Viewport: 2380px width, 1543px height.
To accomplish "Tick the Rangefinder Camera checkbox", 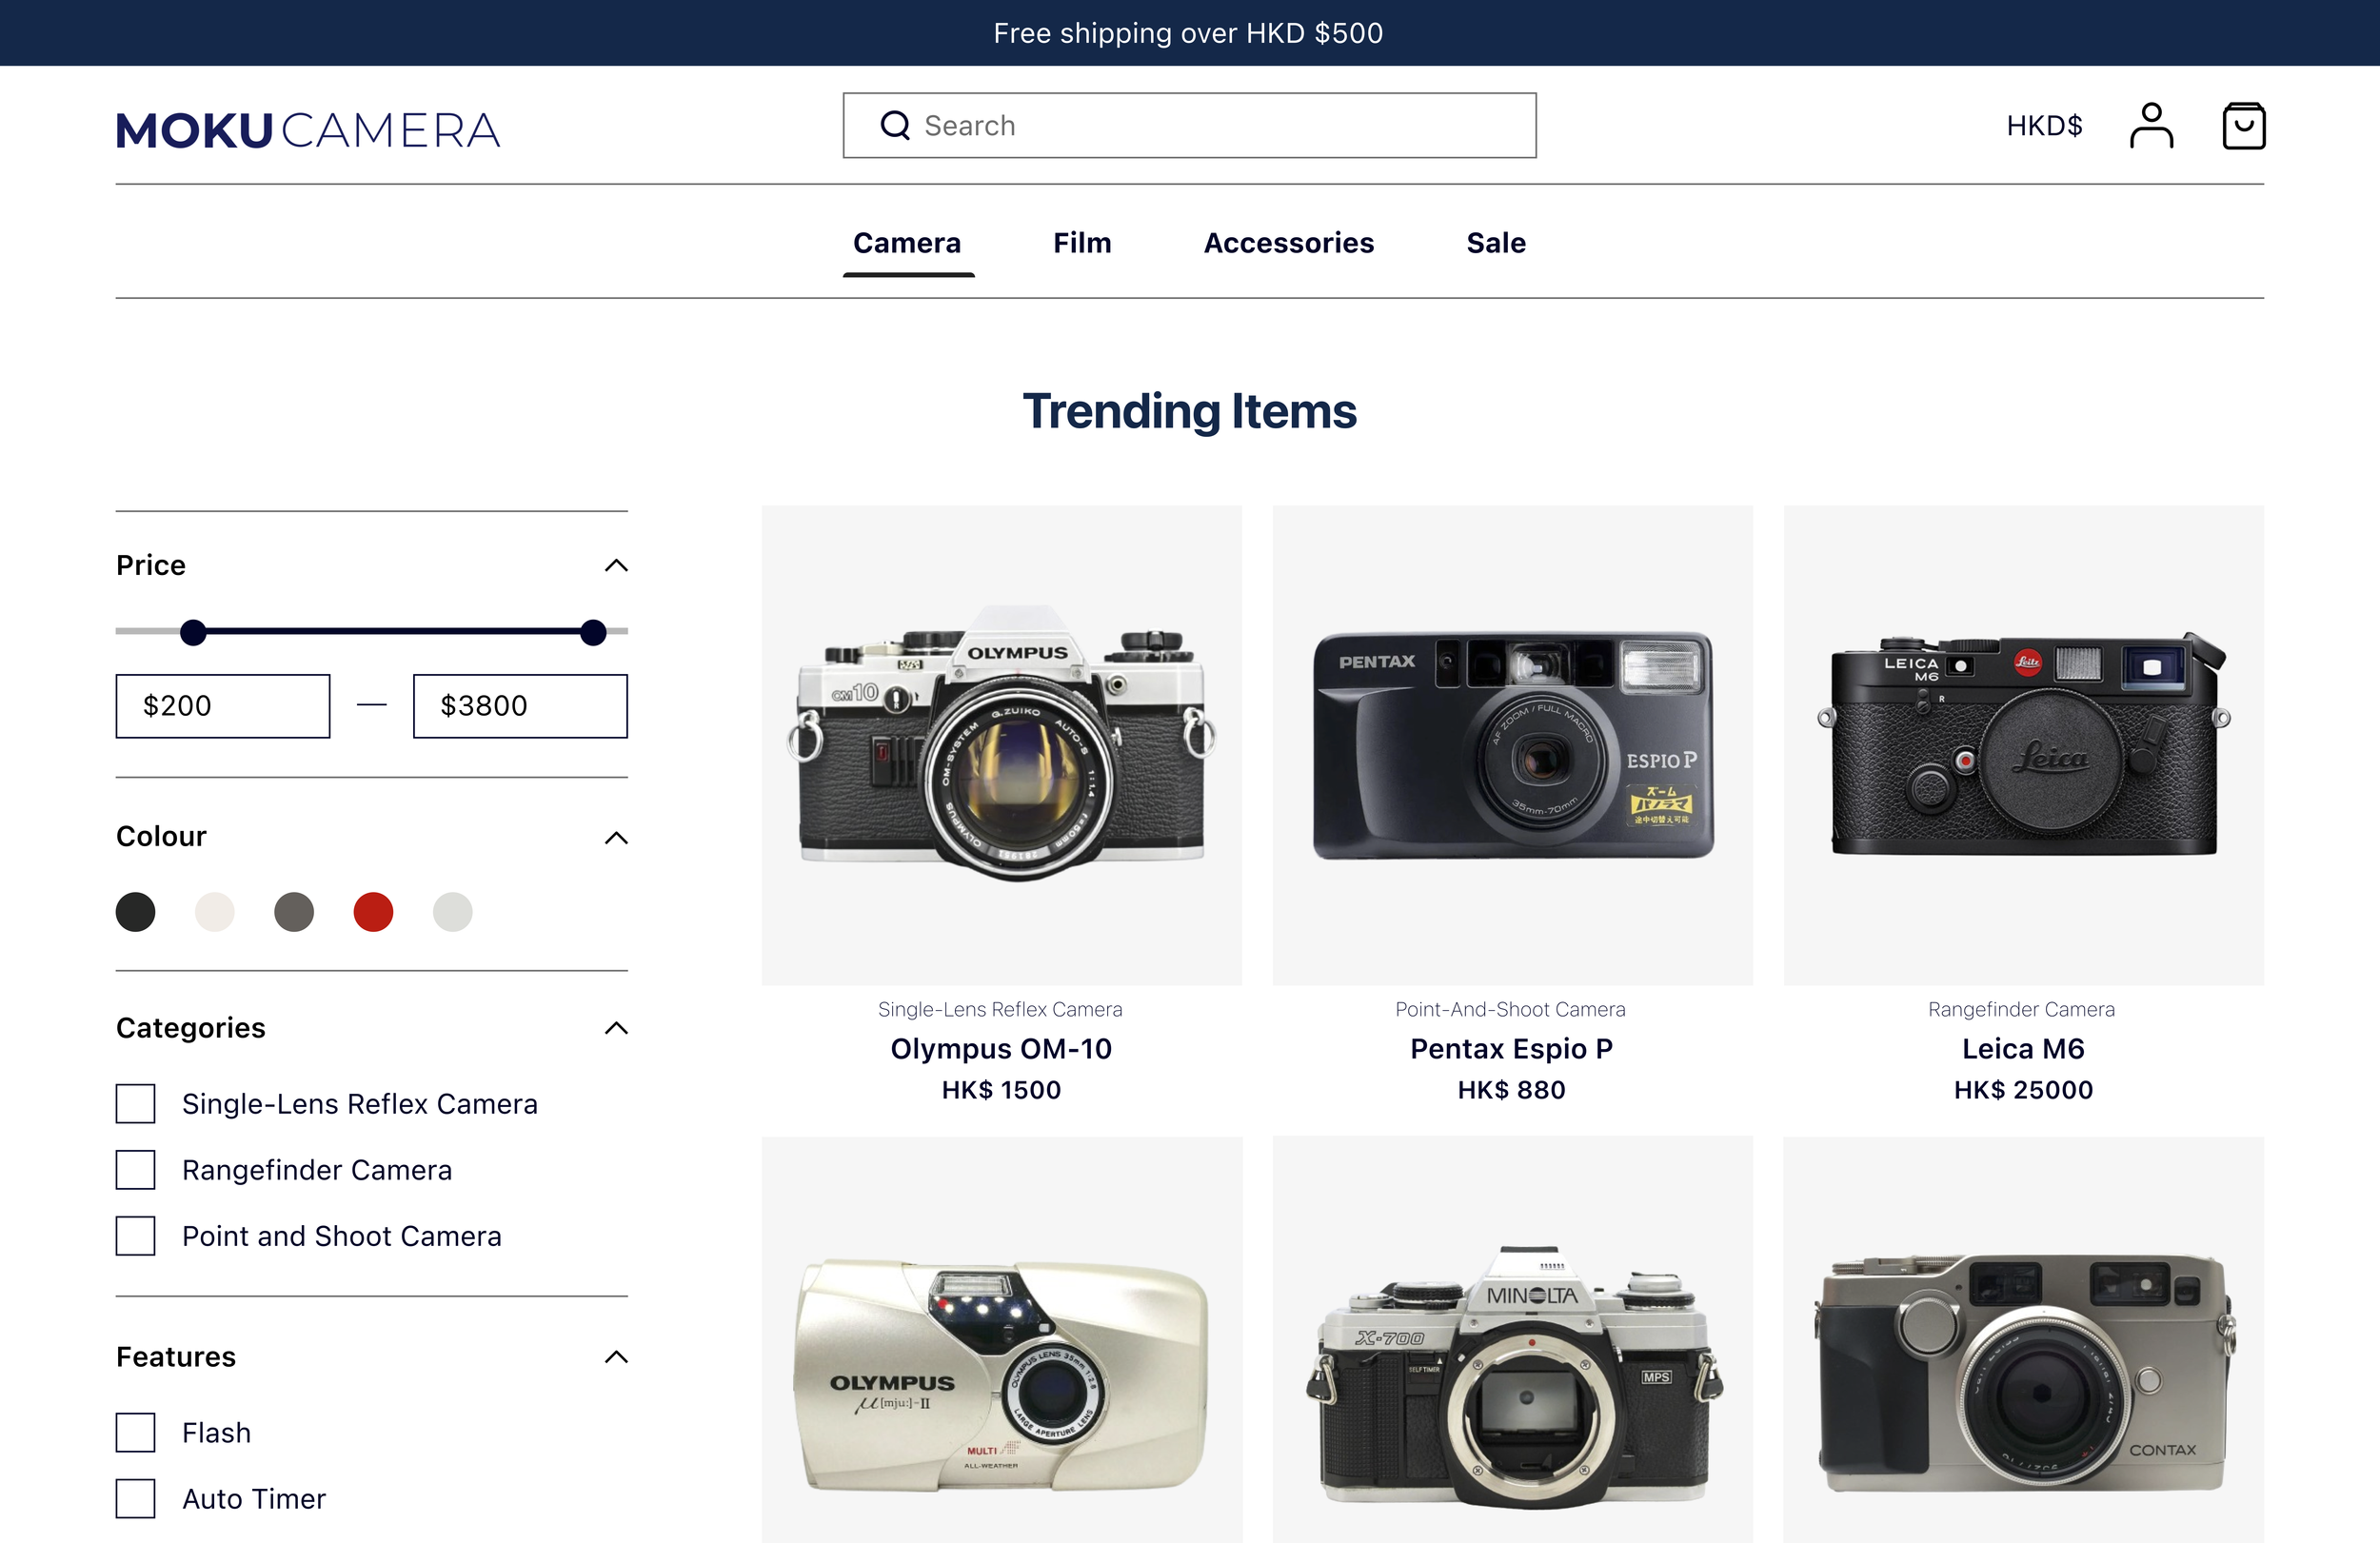I will (136, 1170).
